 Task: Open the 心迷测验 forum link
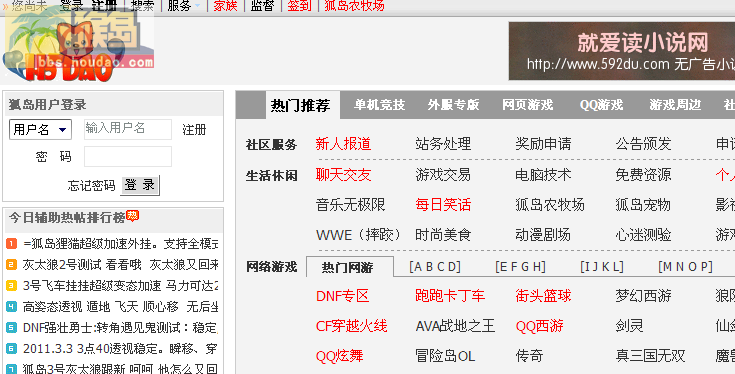point(644,235)
